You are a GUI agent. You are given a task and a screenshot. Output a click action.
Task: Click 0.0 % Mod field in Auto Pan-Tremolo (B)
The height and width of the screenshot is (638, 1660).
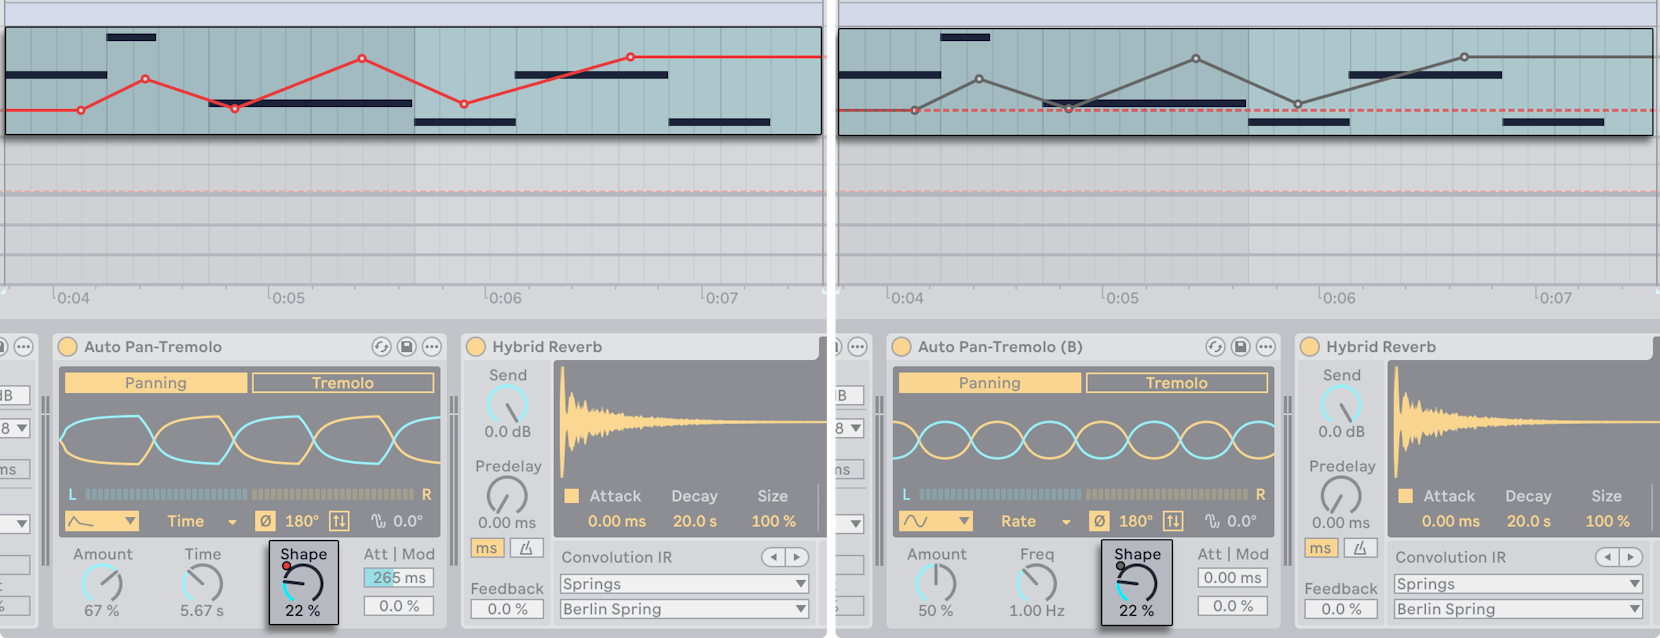1233,606
